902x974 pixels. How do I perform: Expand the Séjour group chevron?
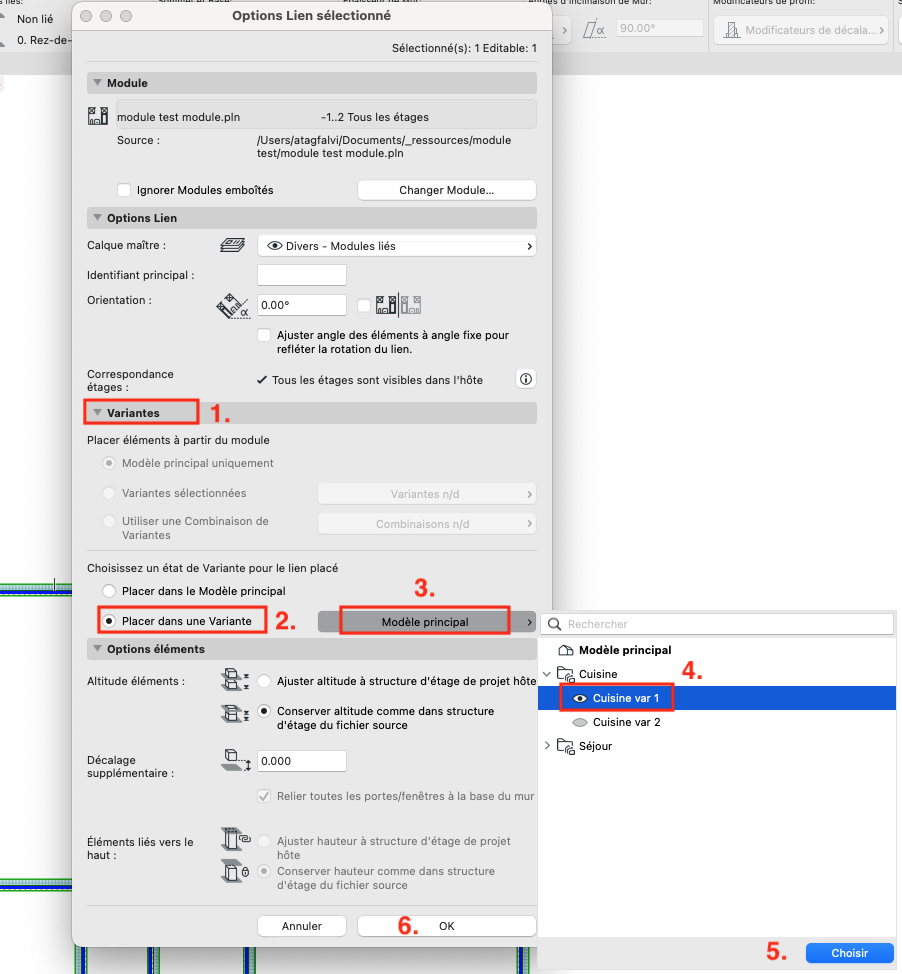point(547,745)
